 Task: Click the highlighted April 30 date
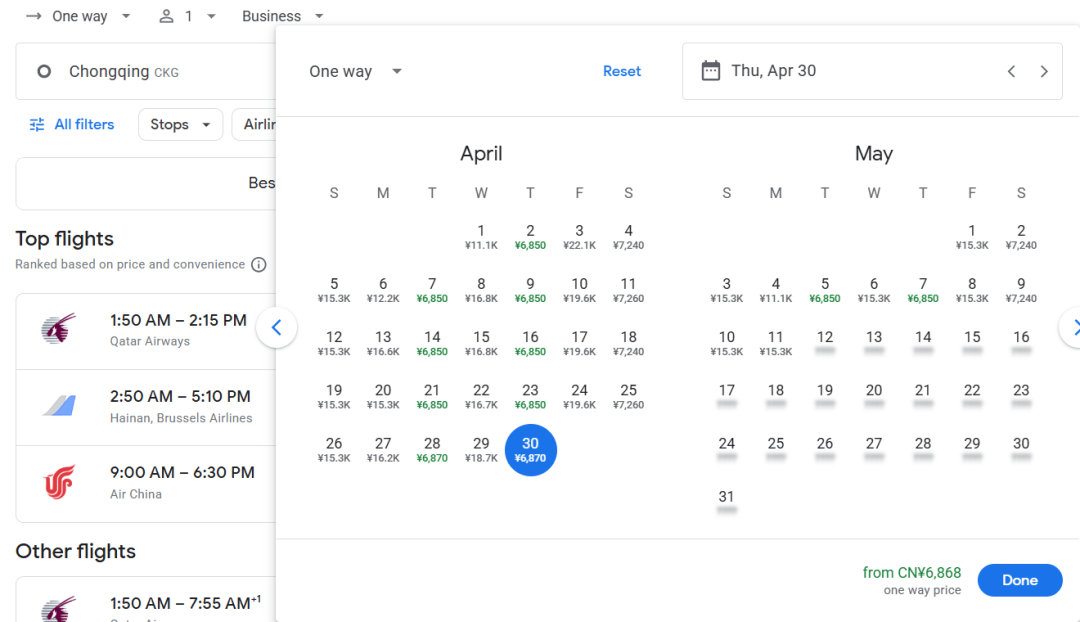point(530,450)
